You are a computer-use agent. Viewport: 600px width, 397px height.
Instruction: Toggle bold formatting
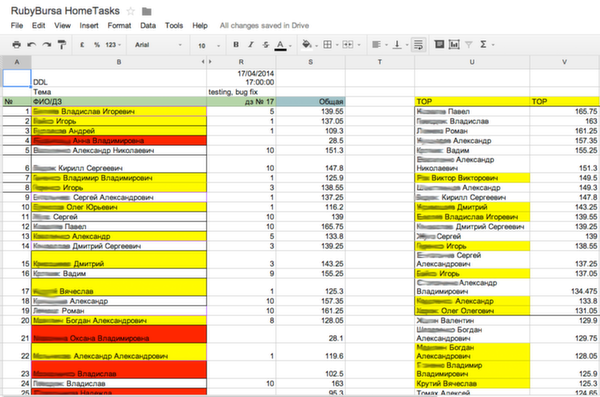pos(236,45)
